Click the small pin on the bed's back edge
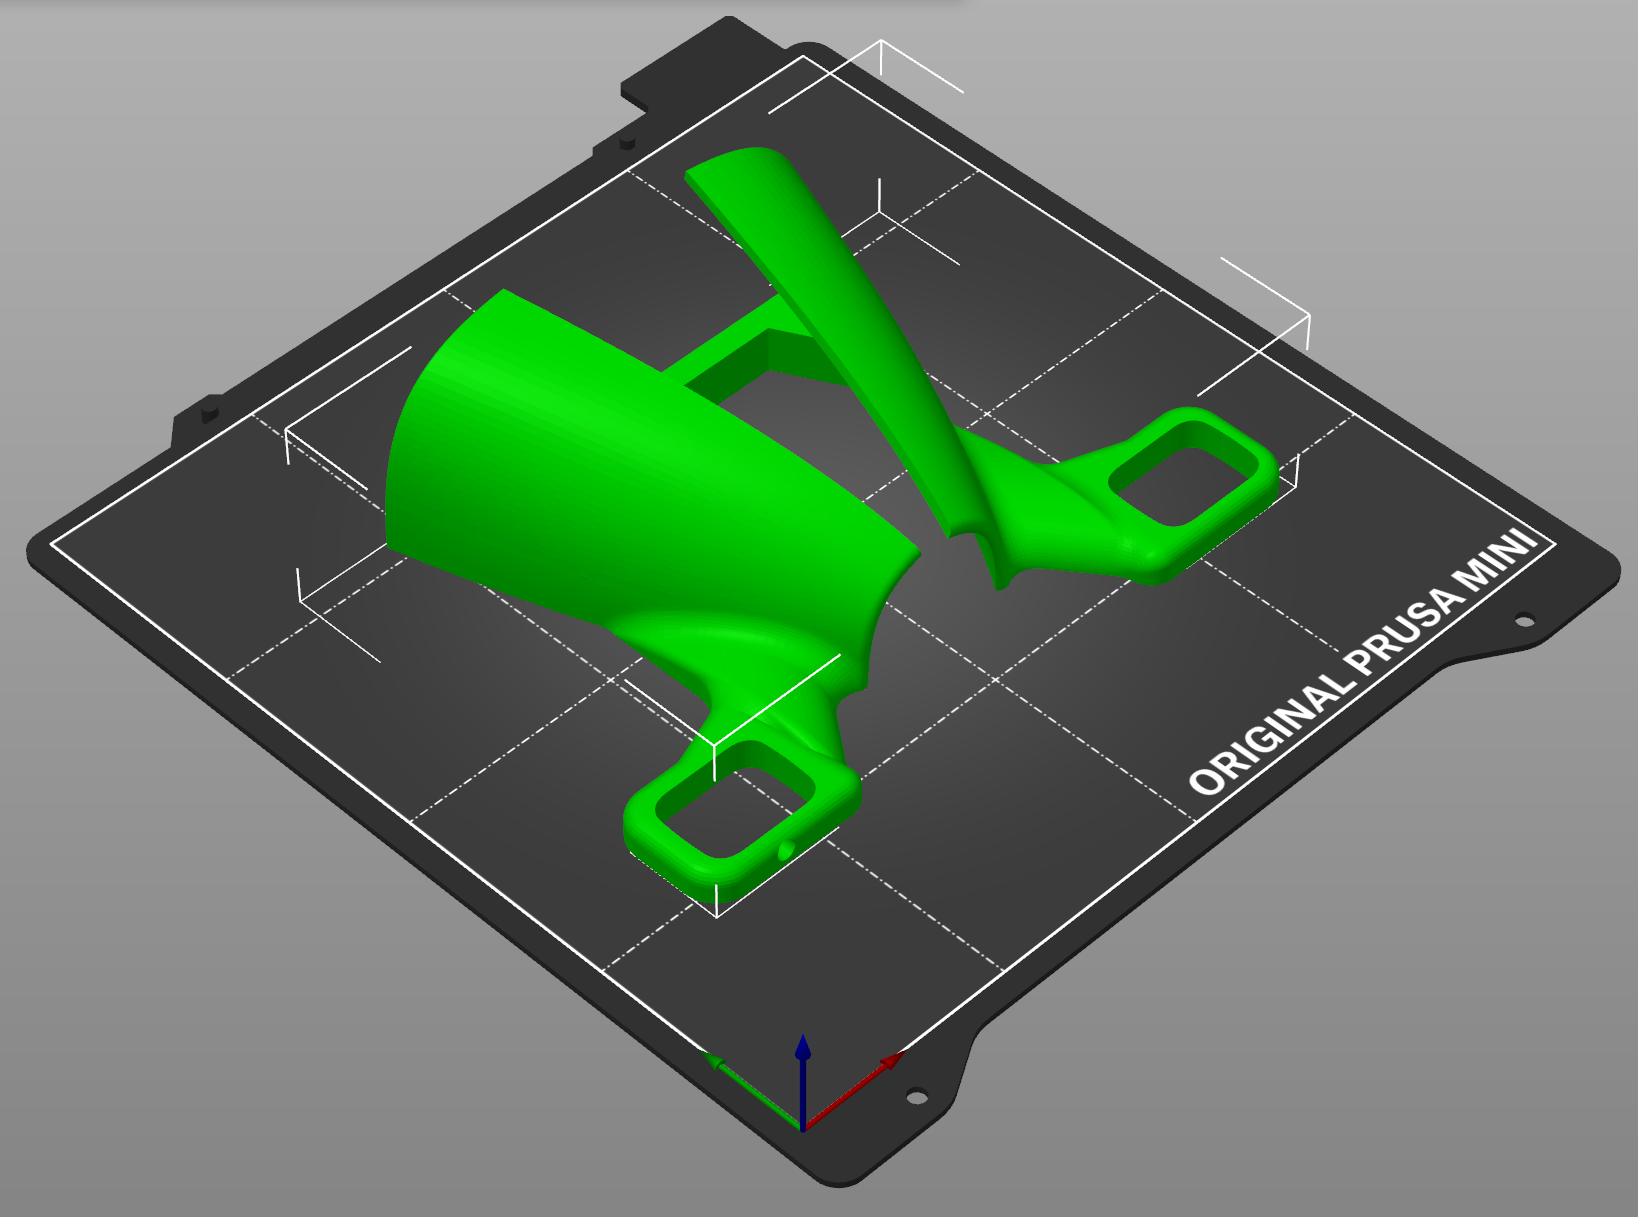The width and height of the screenshot is (1638, 1217). (627, 144)
